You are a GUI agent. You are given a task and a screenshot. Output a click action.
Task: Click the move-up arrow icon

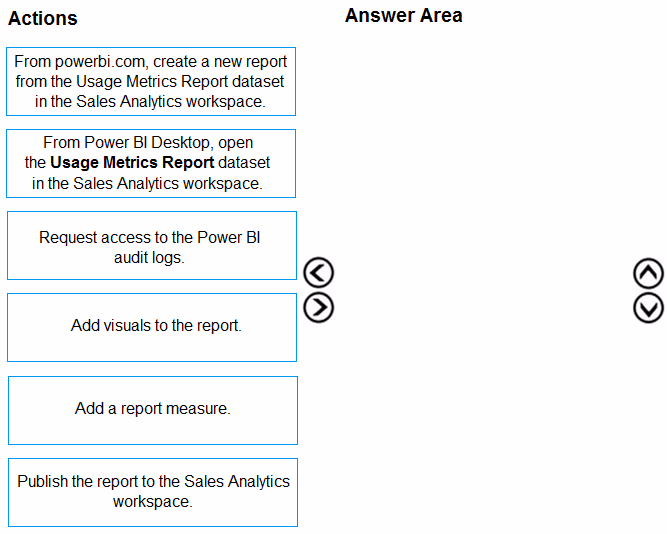tap(648, 273)
